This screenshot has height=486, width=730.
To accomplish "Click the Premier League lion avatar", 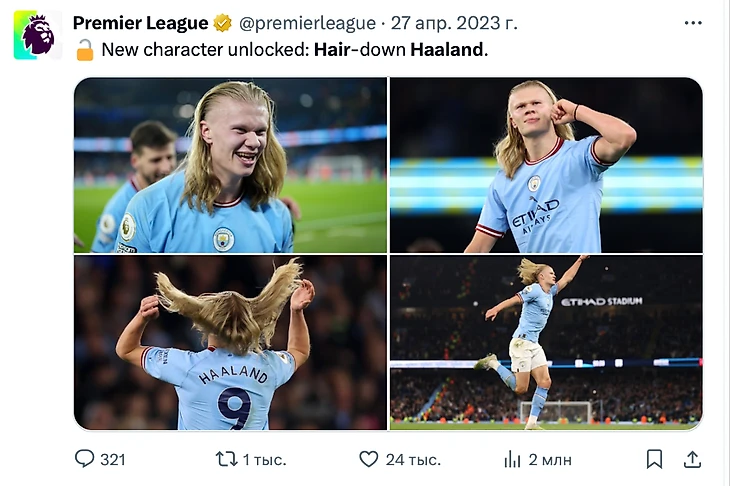I will click(x=38, y=35).
